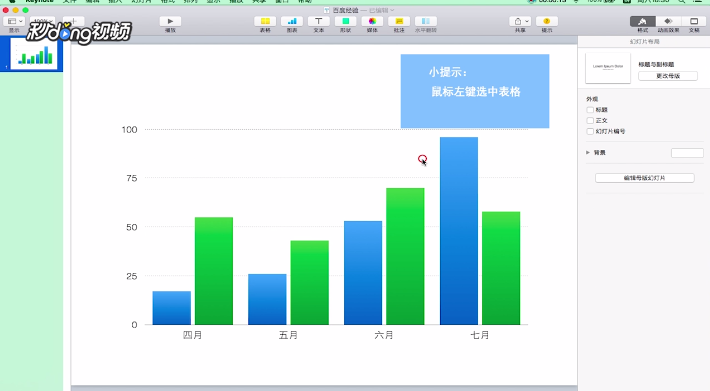Click the rightmost dimmed toolbar button
Screen dimensions: 710x391
coord(426,21)
